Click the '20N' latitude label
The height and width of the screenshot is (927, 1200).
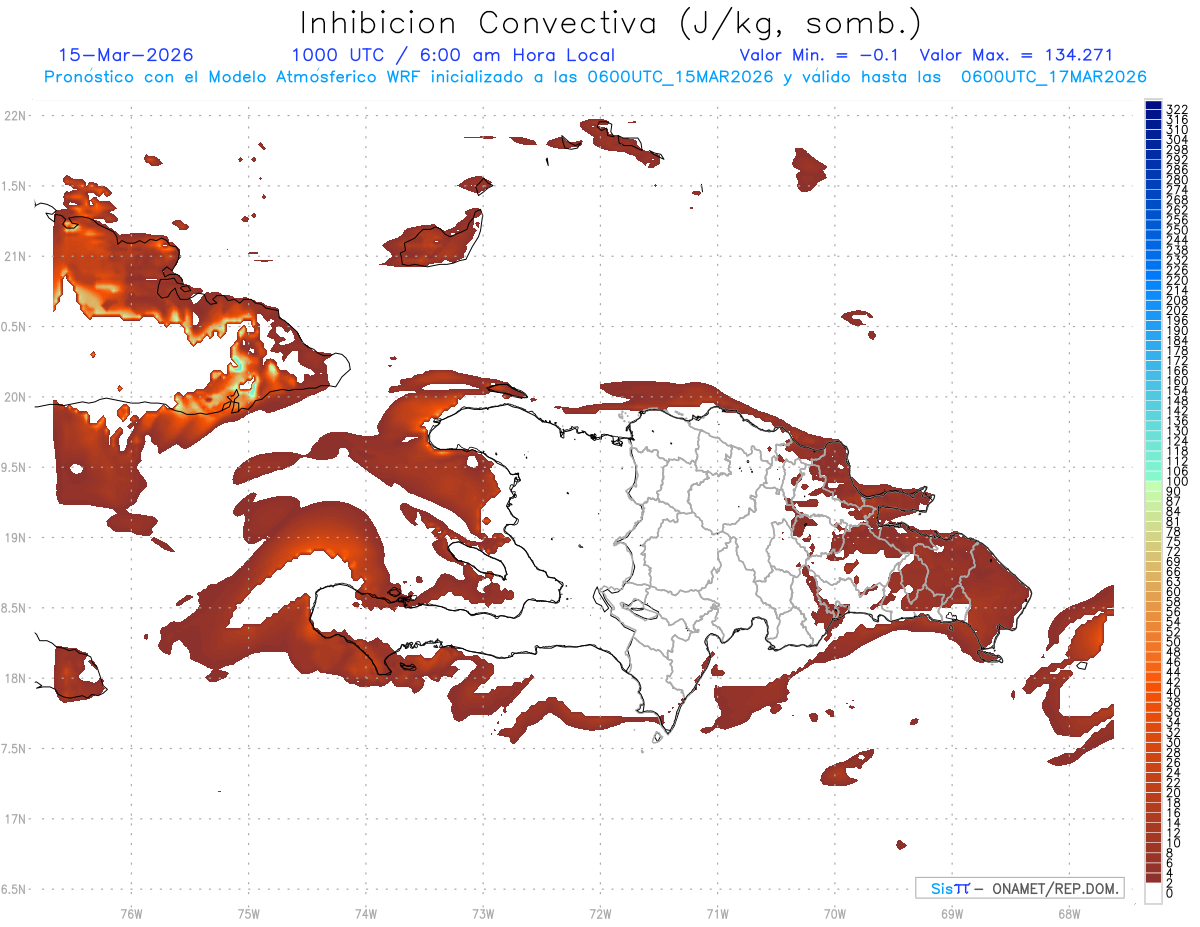click(17, 397)
